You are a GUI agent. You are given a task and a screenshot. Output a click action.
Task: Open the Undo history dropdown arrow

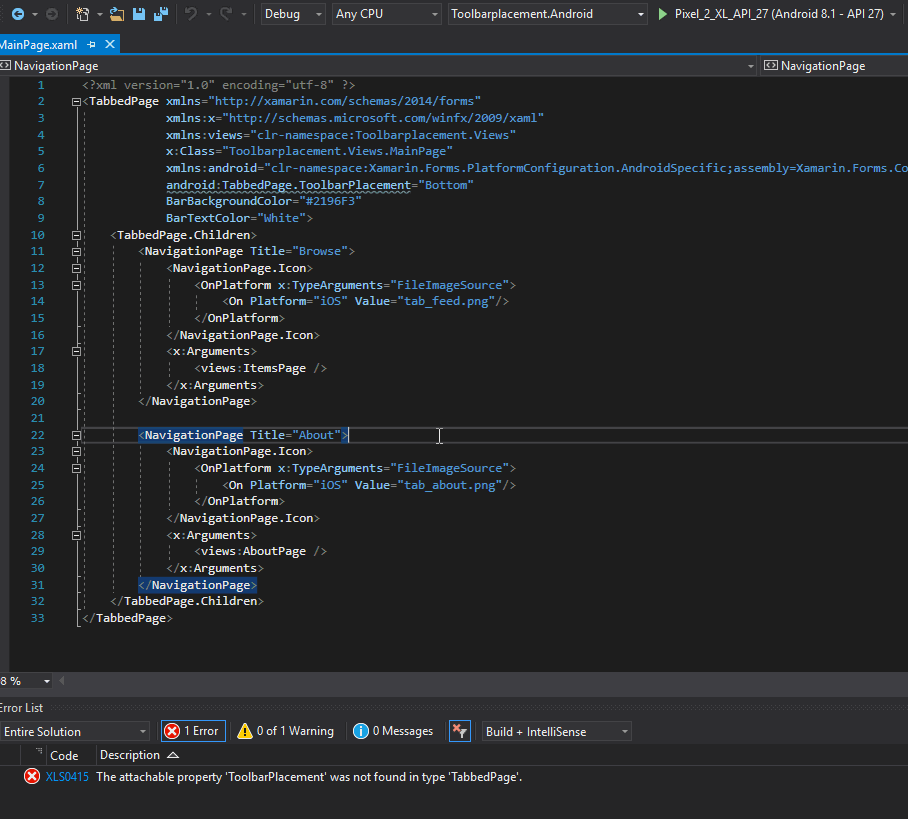click(x=208, y=14)
